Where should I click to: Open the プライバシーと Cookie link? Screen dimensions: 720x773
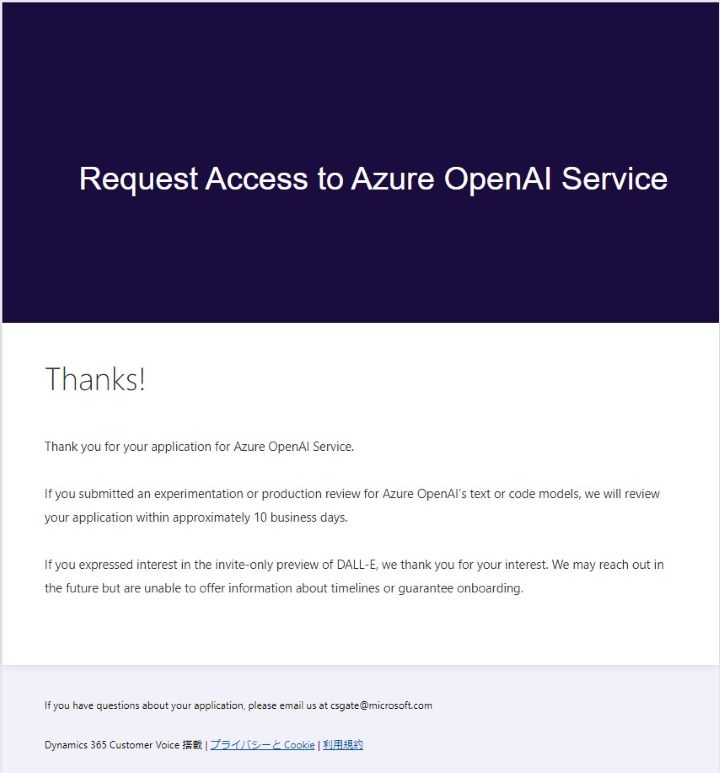tap(262, 745)
